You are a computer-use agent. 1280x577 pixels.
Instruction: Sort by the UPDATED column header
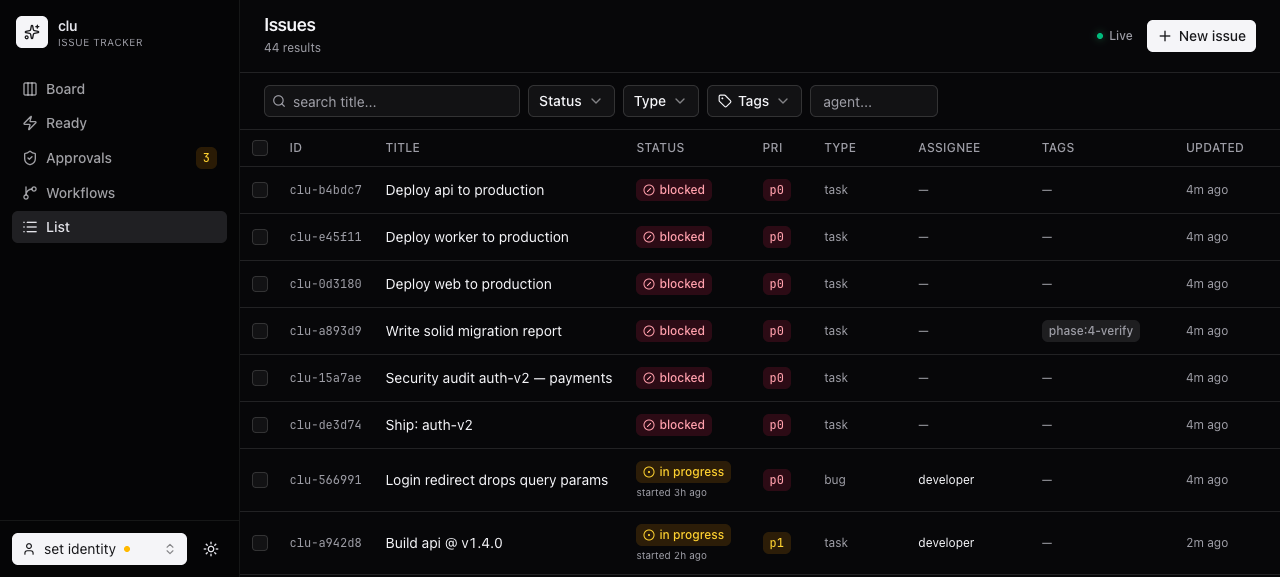(1215, 148)
